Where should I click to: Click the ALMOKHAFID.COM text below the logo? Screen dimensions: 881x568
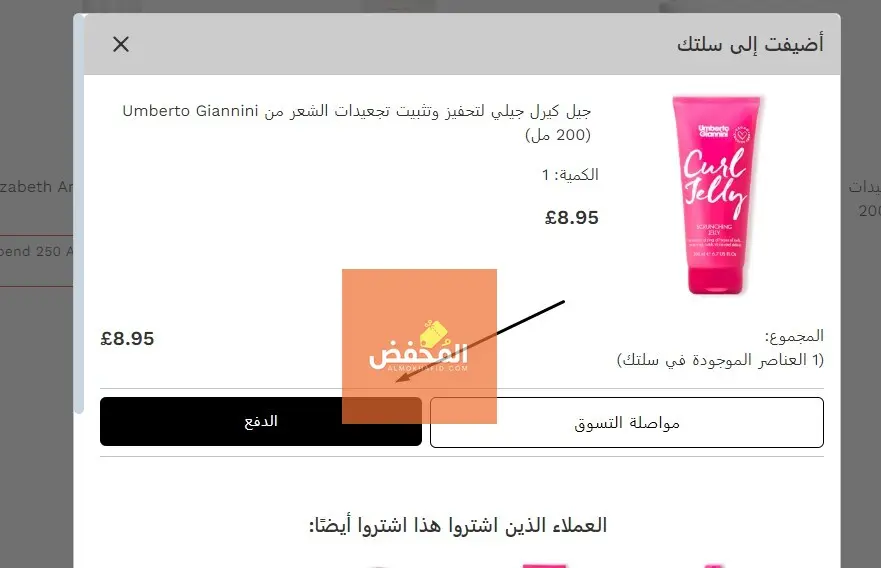428,368
